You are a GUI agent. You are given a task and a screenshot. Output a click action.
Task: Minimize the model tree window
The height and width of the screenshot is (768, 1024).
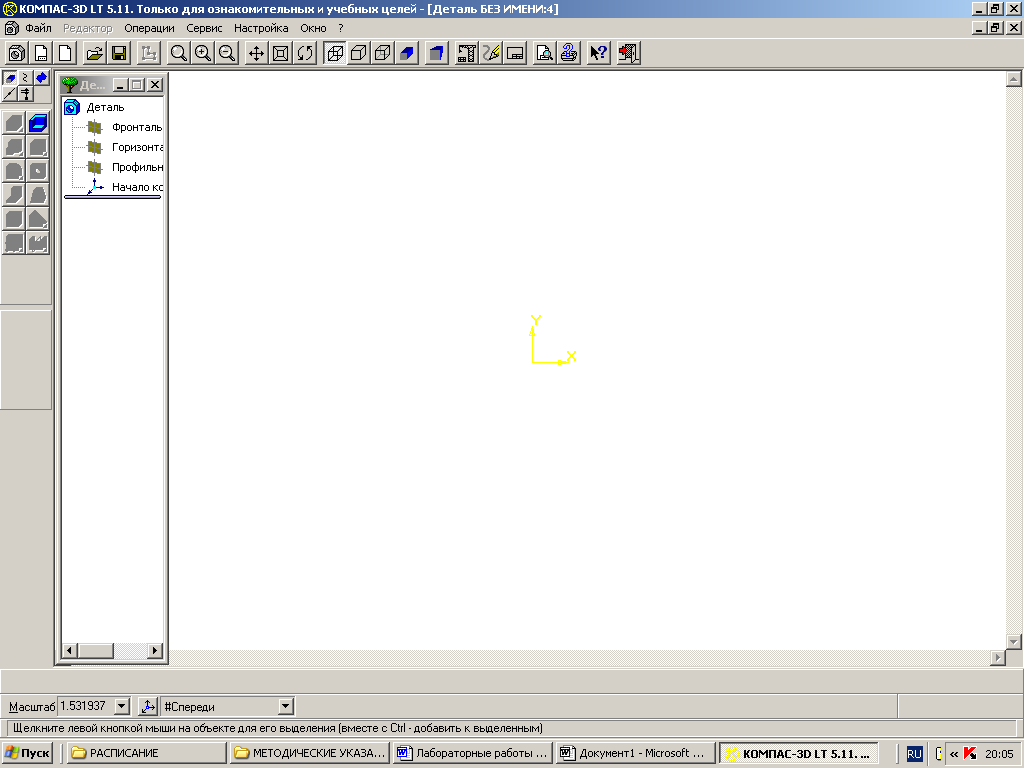pos(120,85)
